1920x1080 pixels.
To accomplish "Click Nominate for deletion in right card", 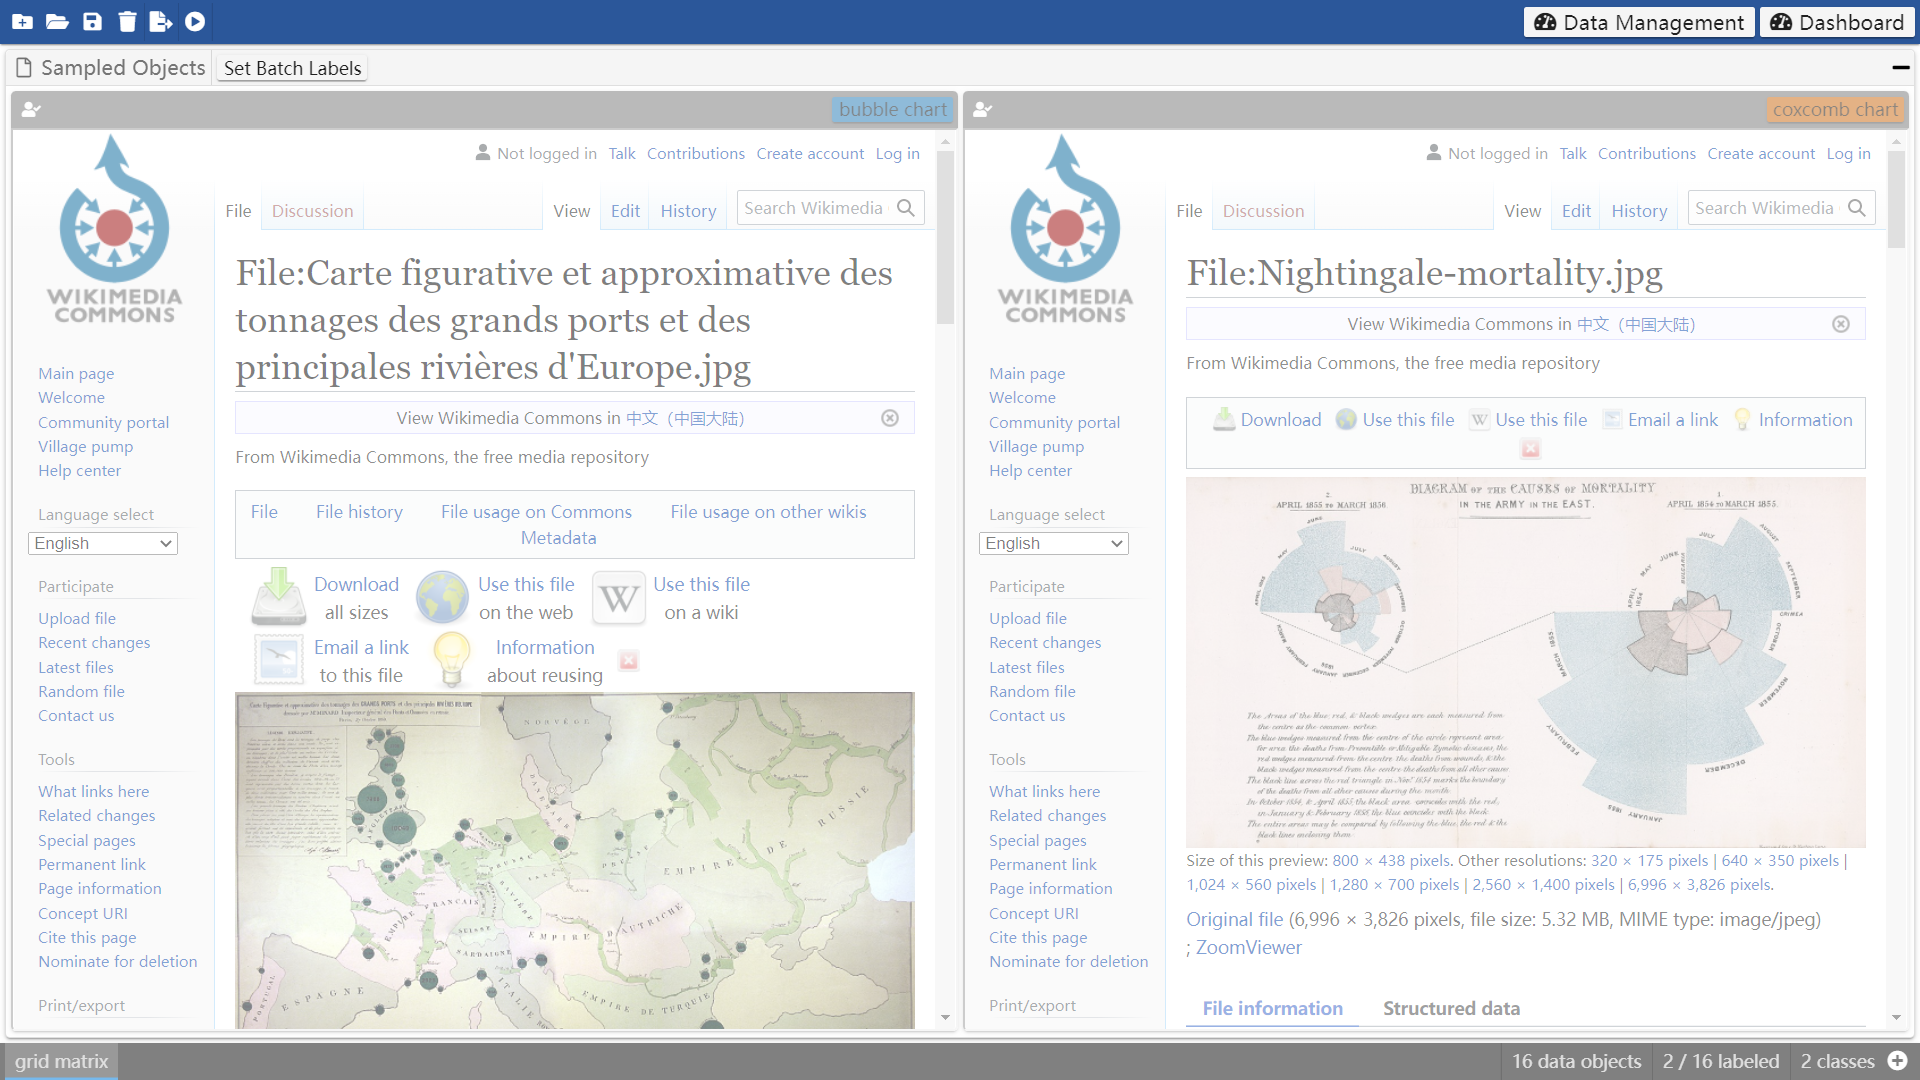I will pos(1068,961).
